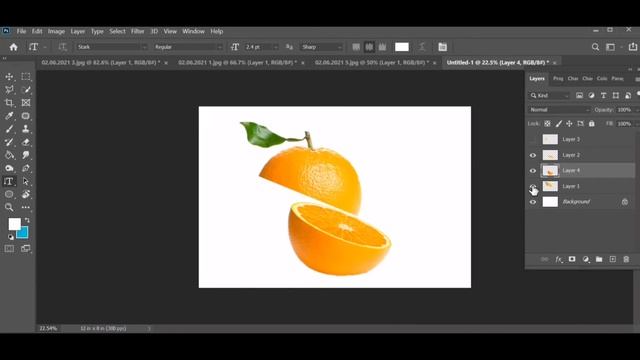This screenshot has height=360, width=640.
Task: Toggle filter for pixel layers
Action: point(579,96)
